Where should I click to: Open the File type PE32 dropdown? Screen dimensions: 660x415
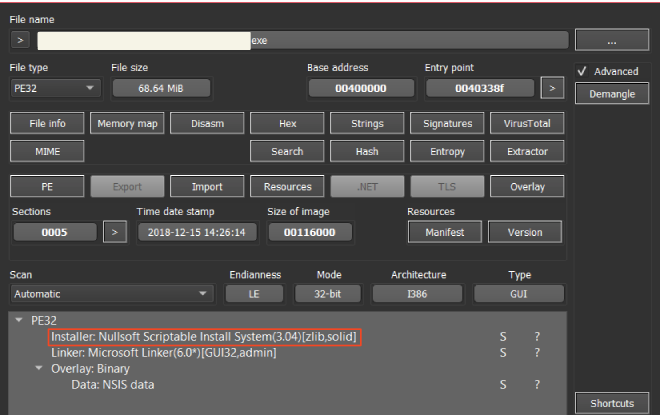point(55,88)
